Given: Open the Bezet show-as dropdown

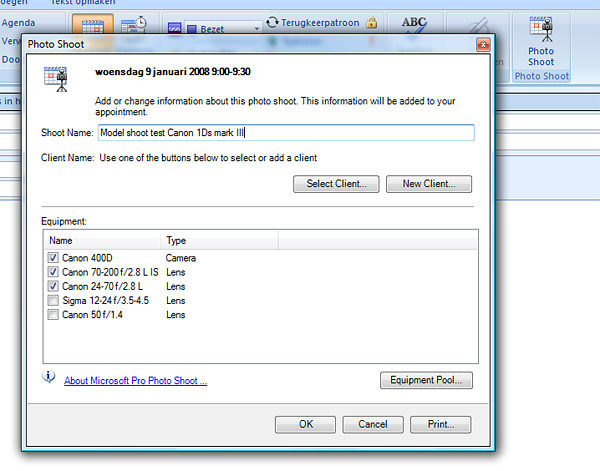Looking at the screenshot, I should 257,29.
